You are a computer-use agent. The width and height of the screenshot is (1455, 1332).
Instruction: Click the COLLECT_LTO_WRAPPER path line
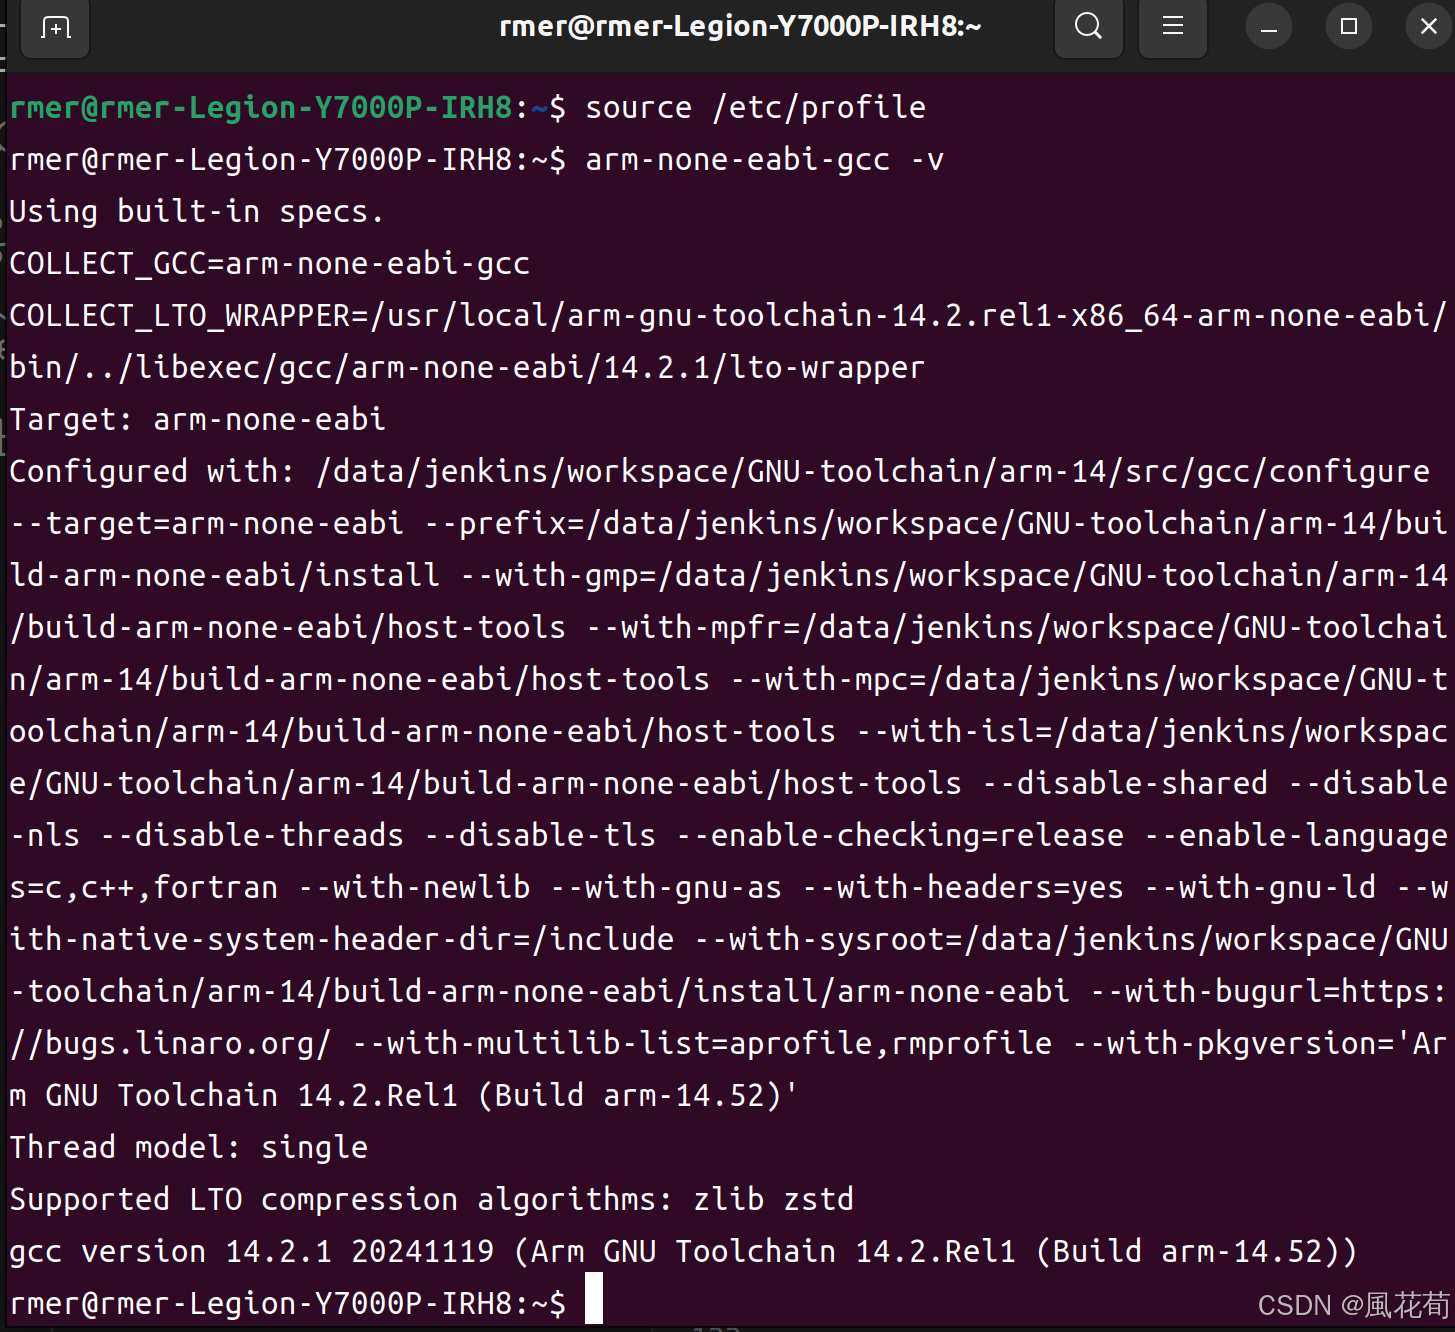tap(728, 341)
